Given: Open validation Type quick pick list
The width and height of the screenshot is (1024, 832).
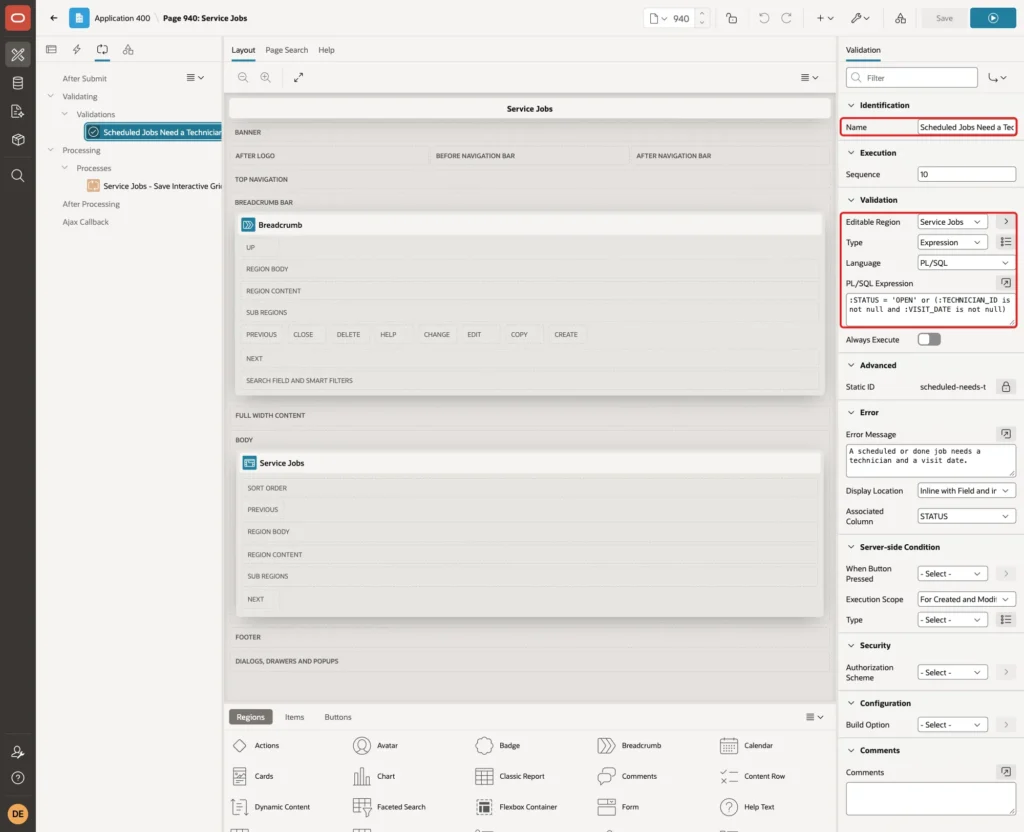Looking at the screenshot, I should pyautogui.click(x=1006, y=242).
